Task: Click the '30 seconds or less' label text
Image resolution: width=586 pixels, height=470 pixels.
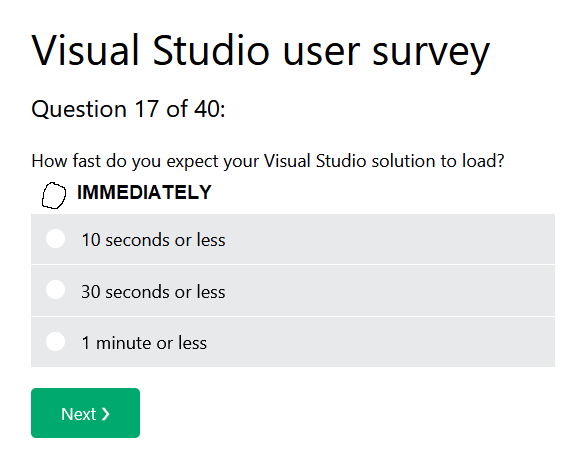Action: tap(153, 292)
